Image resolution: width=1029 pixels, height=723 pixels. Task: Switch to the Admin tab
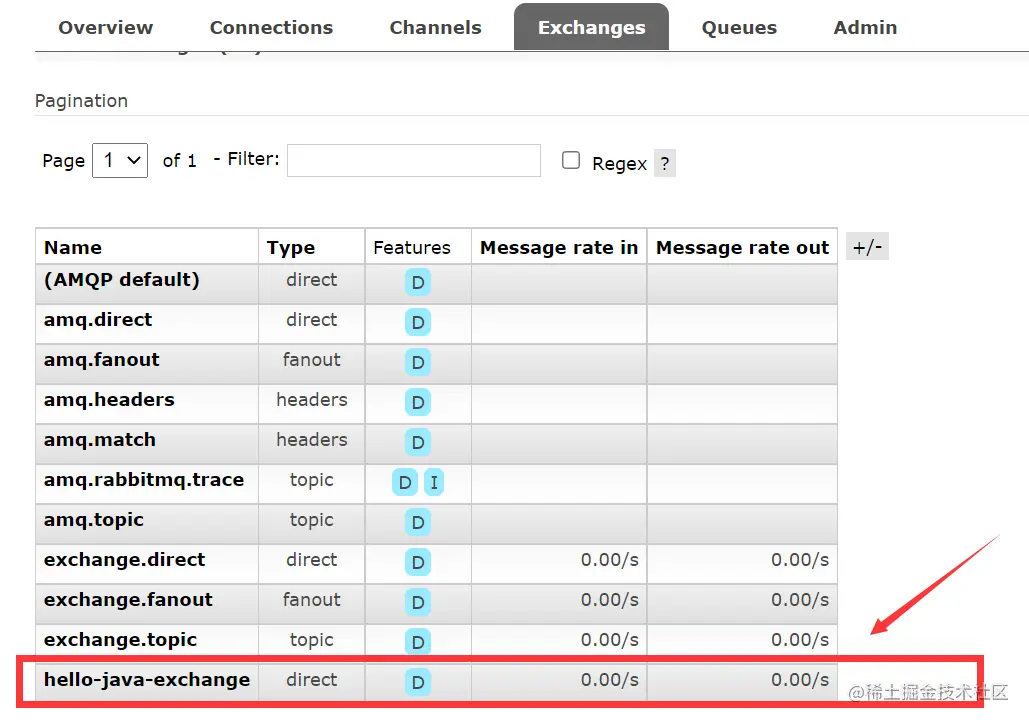coord(865,28)
